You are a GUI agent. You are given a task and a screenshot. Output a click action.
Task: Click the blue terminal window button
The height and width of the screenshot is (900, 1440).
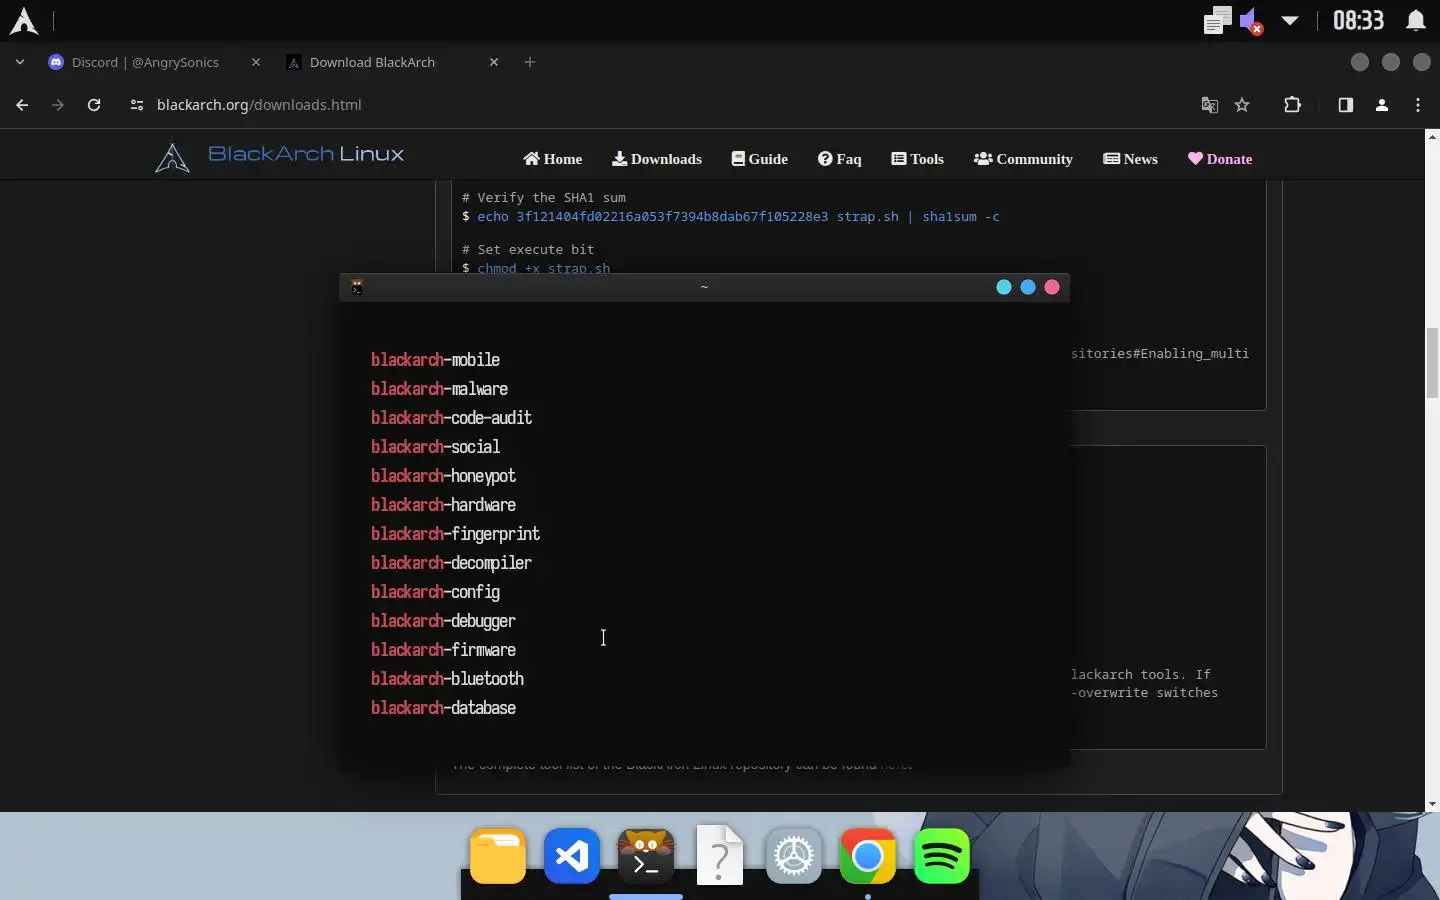pos(1028,287)
